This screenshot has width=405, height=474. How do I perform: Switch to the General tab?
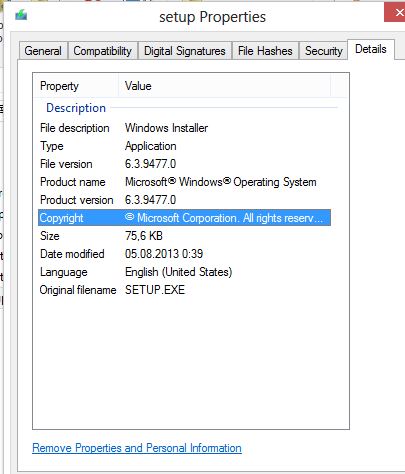coord(43,51)
